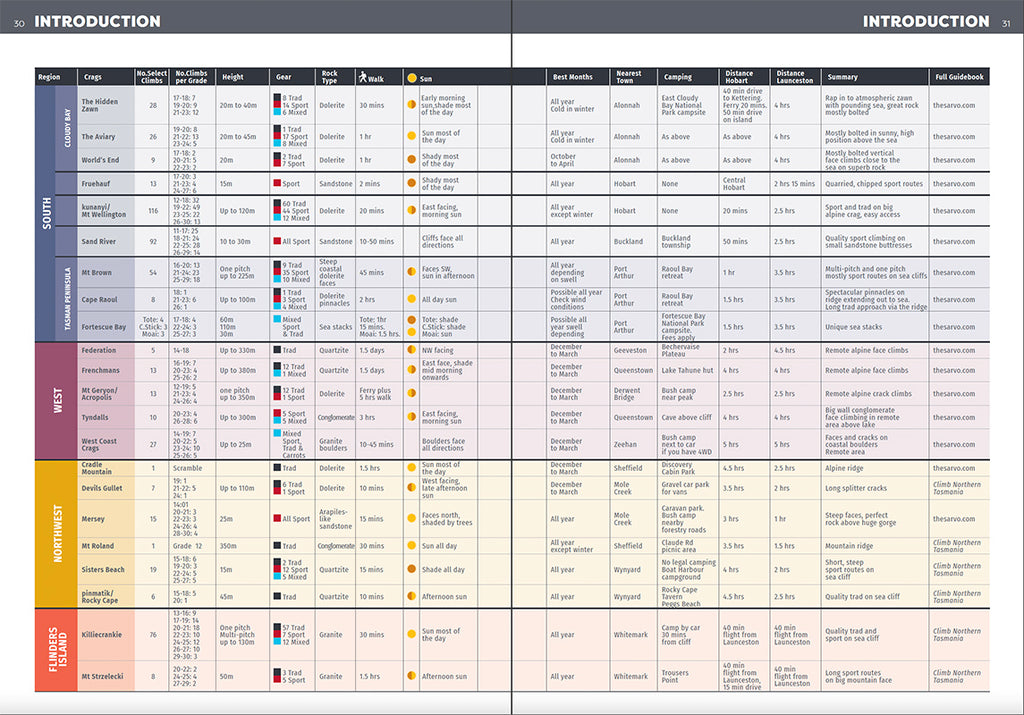1024x715 pixels.
Task: Select the shade icon in the Sisters Beach row
Action: coord(411,570)
